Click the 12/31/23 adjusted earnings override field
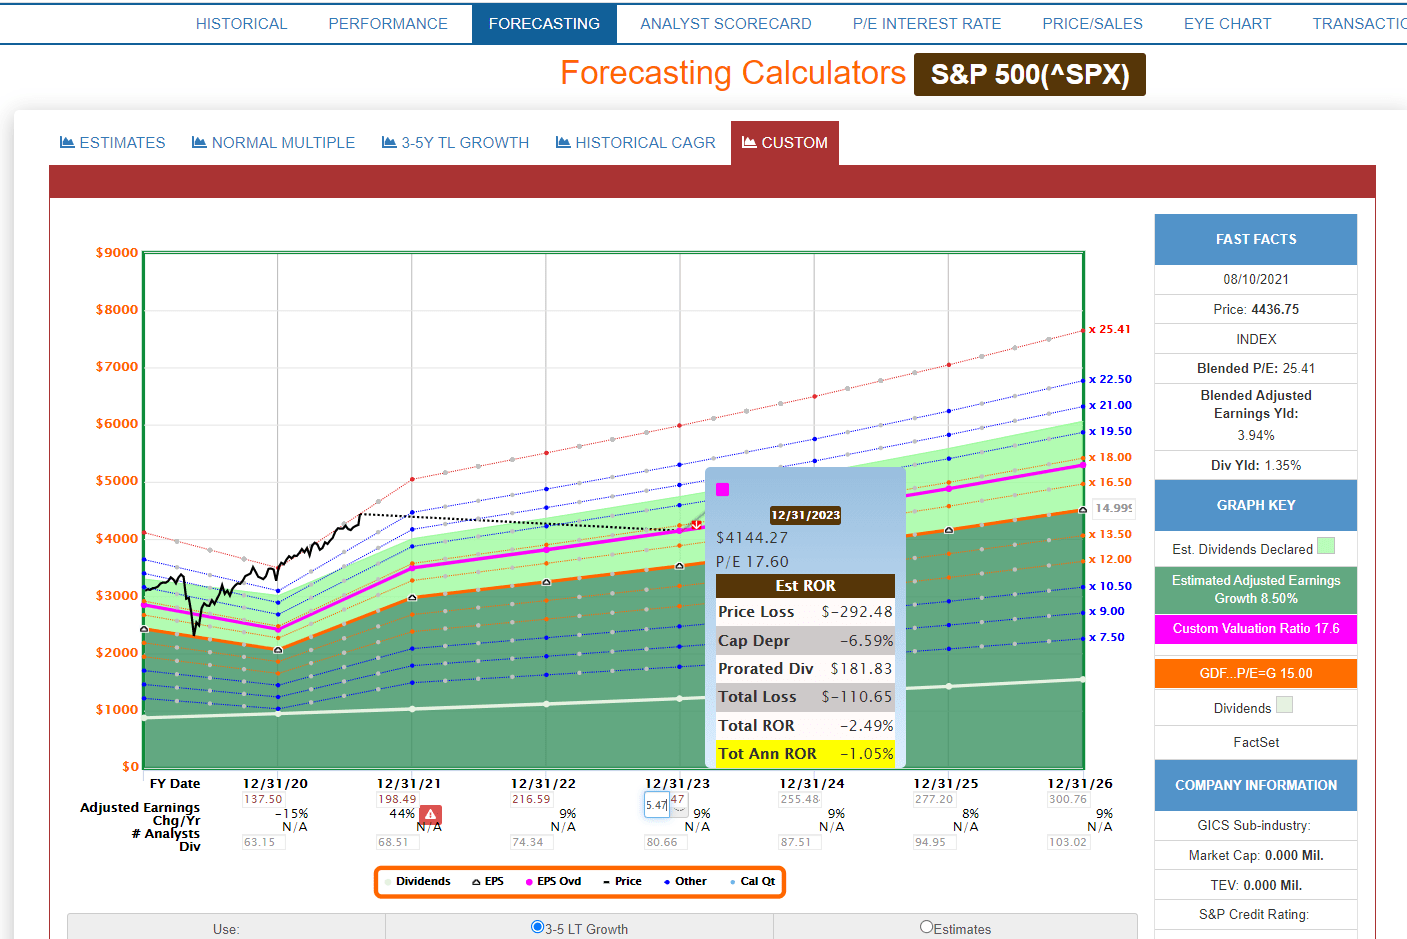 point(656,805)
